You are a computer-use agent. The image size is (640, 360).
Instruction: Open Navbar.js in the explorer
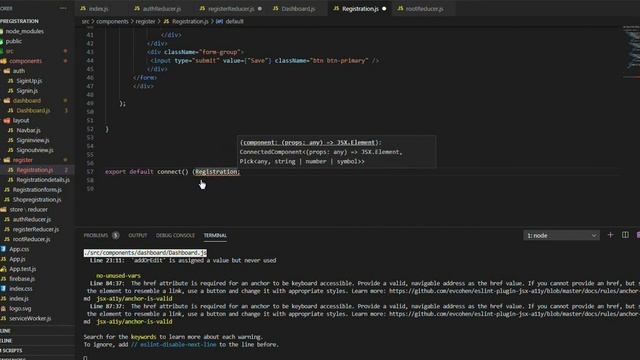(x=28, y=130)
